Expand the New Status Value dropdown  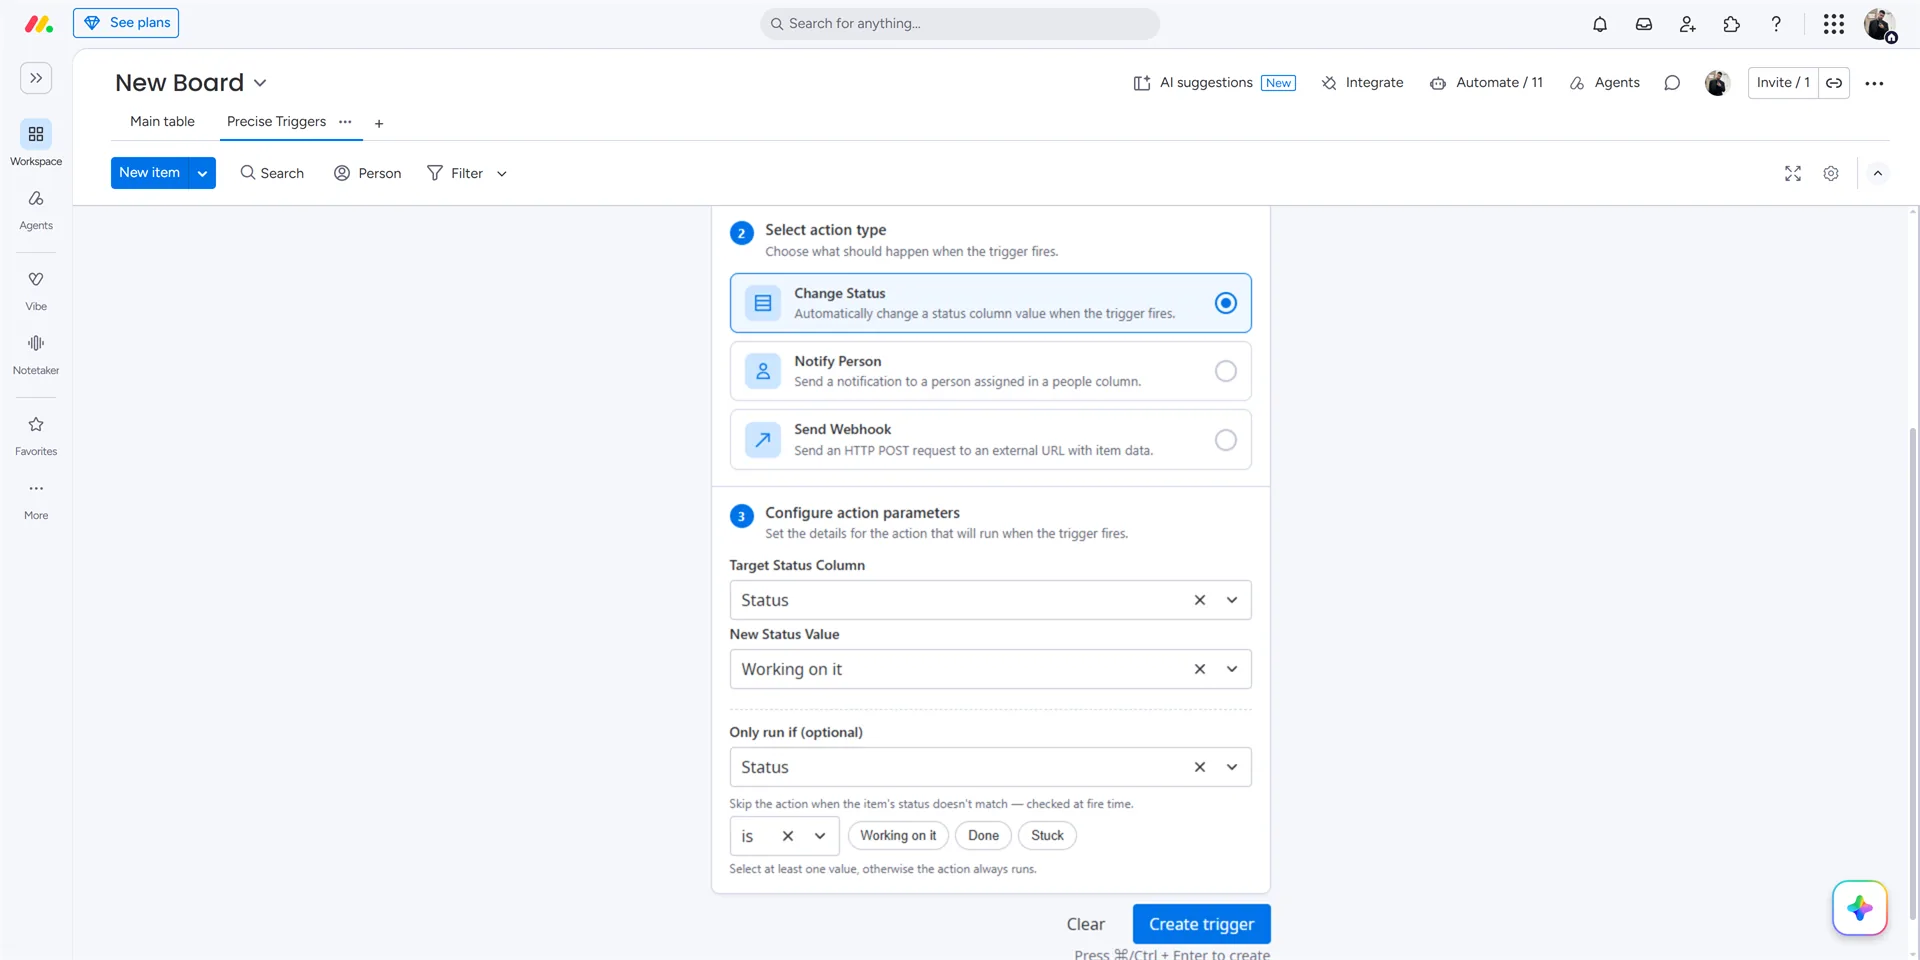pyautogui.click(x=1232, y=669)
